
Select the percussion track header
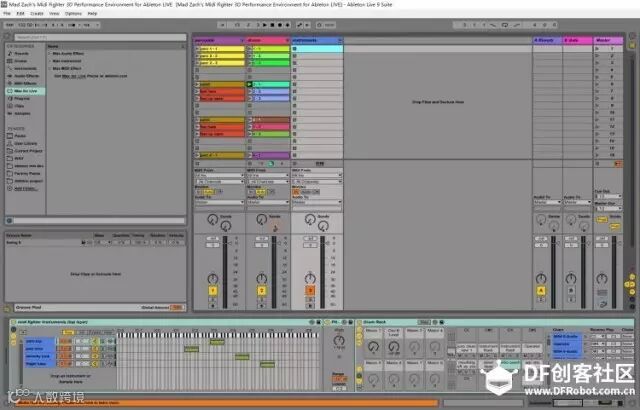(x=218, y=40)
